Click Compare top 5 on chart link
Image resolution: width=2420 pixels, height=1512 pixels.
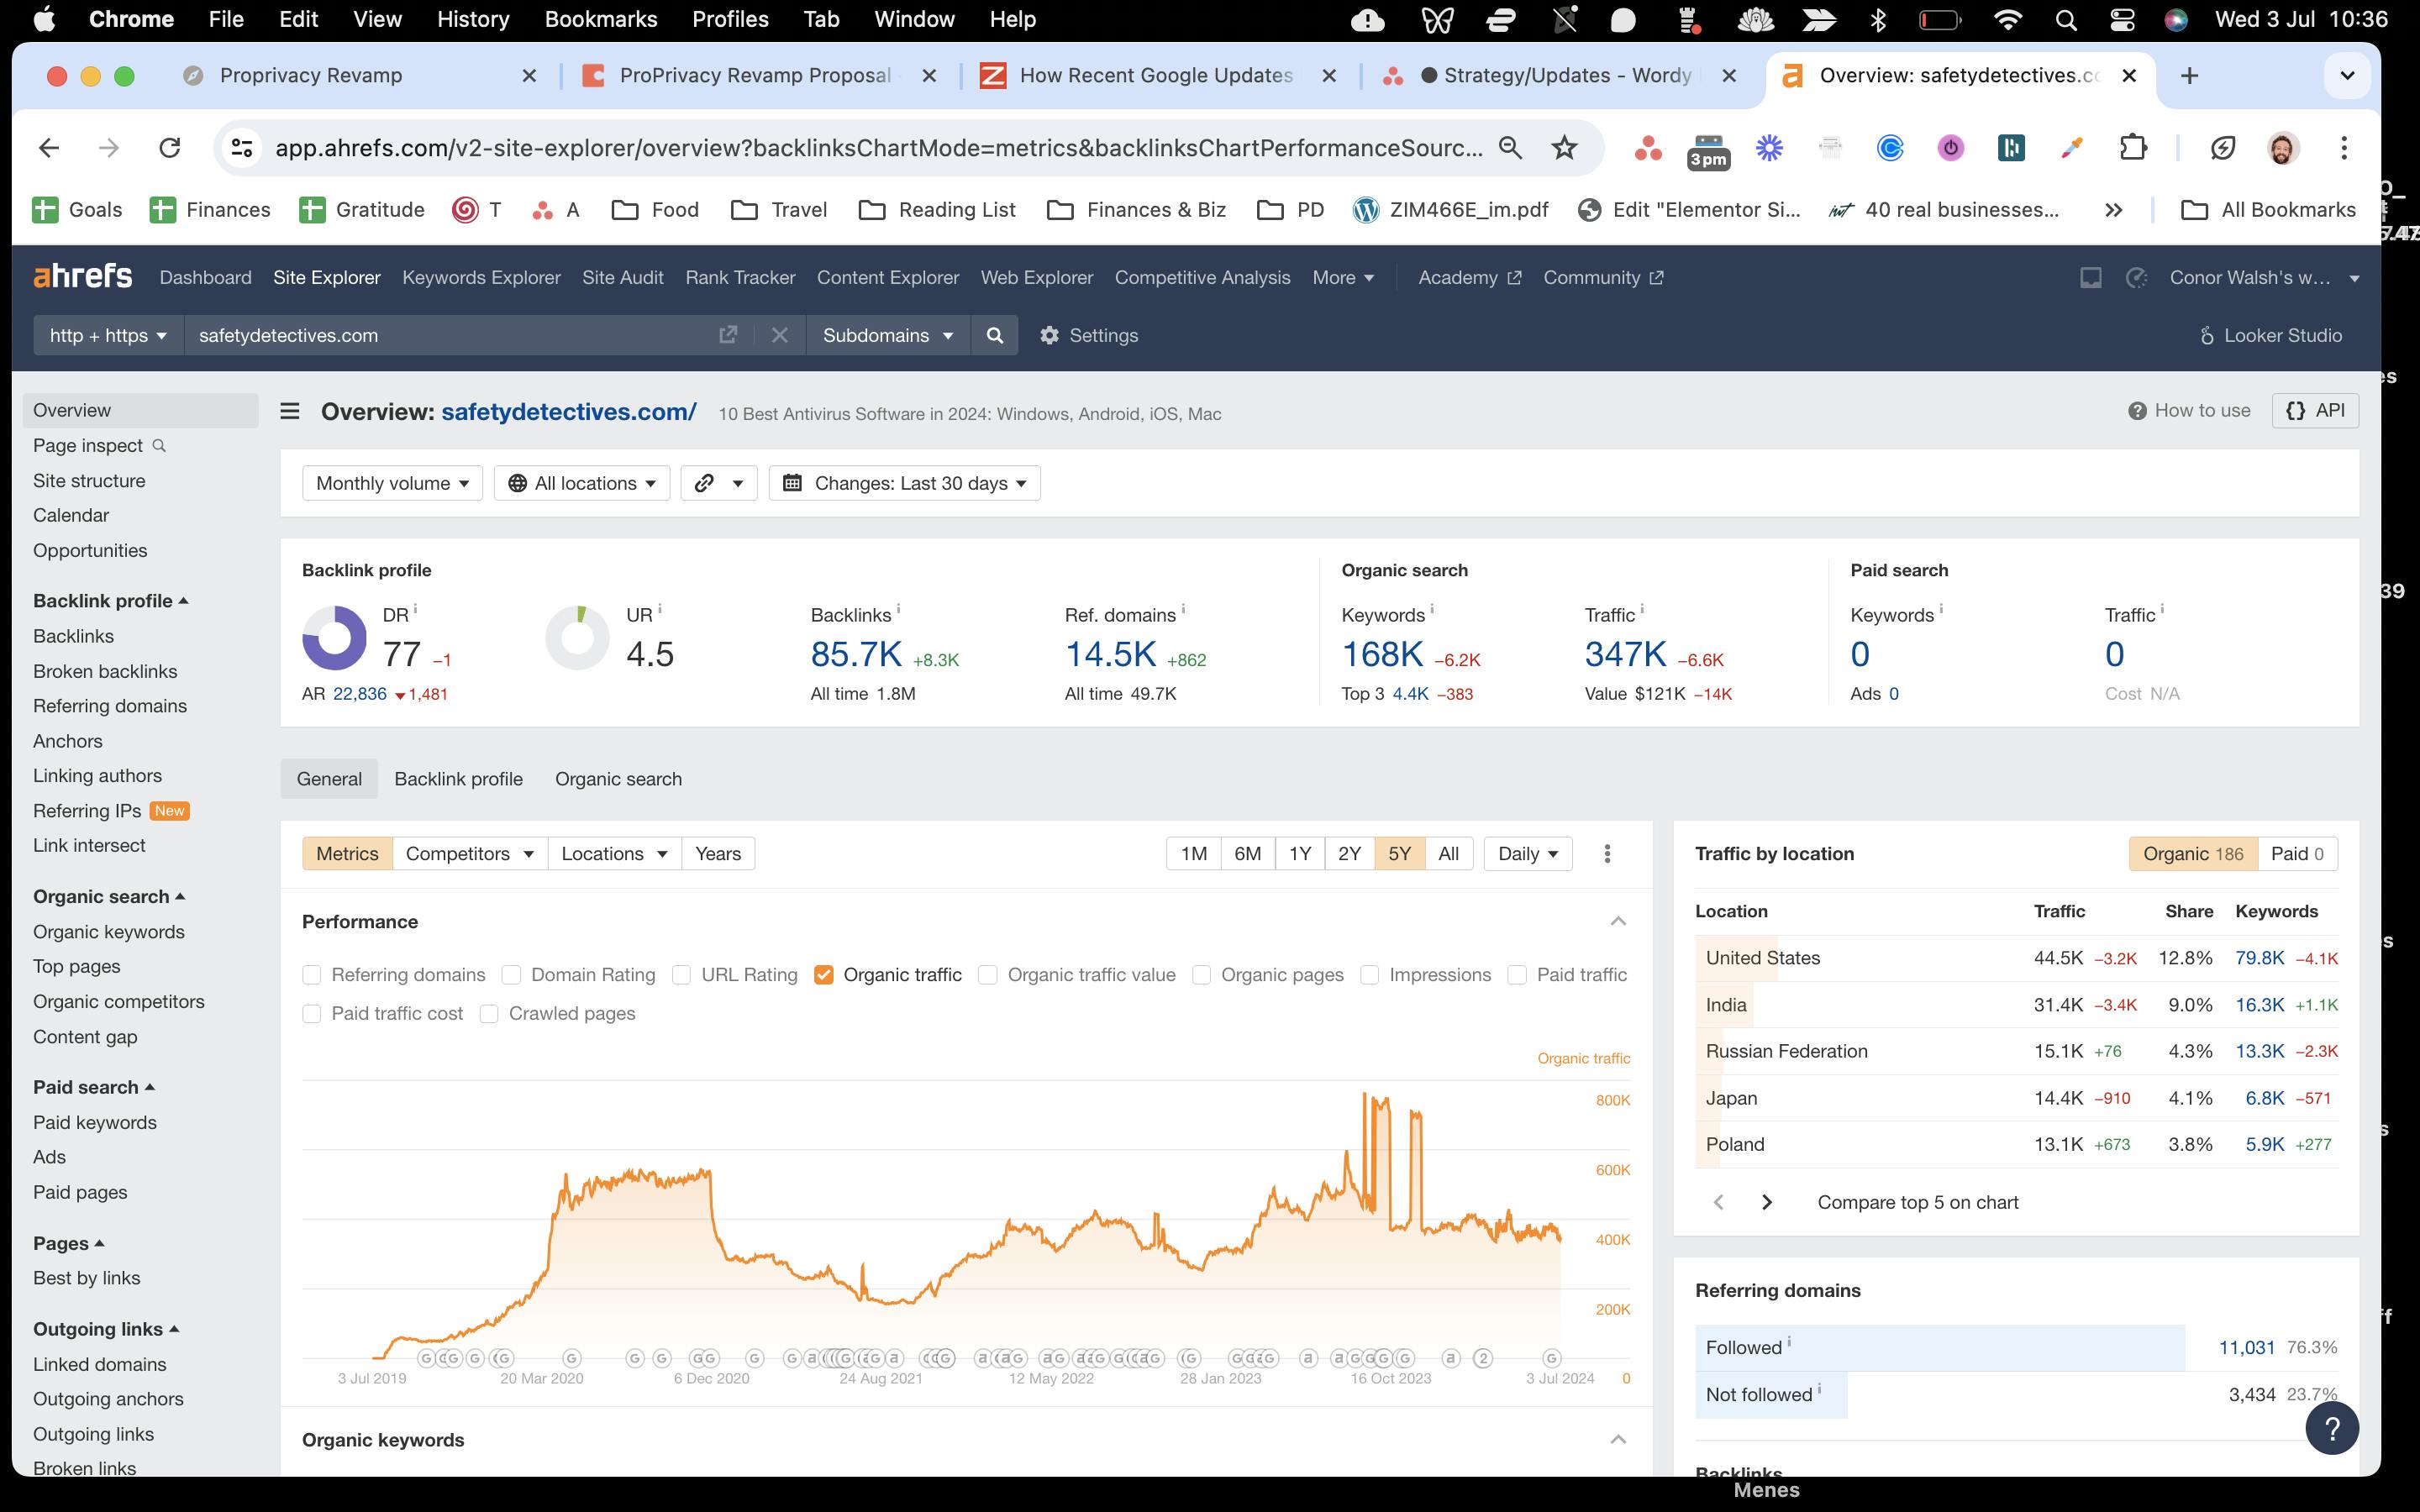1917,1200
